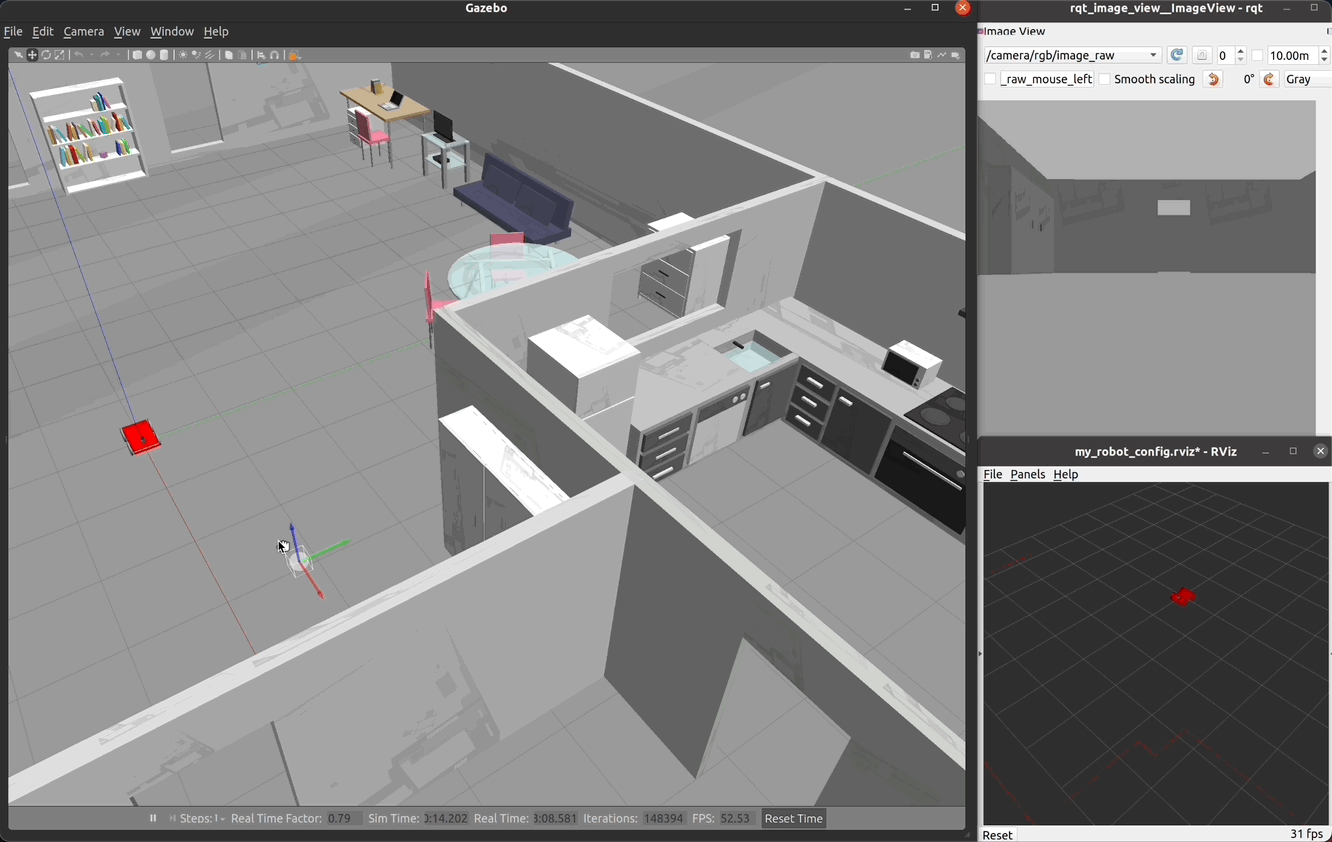Activate the selection arrow tool in Gazebo
1332x842 pixels.
[18, 55]
